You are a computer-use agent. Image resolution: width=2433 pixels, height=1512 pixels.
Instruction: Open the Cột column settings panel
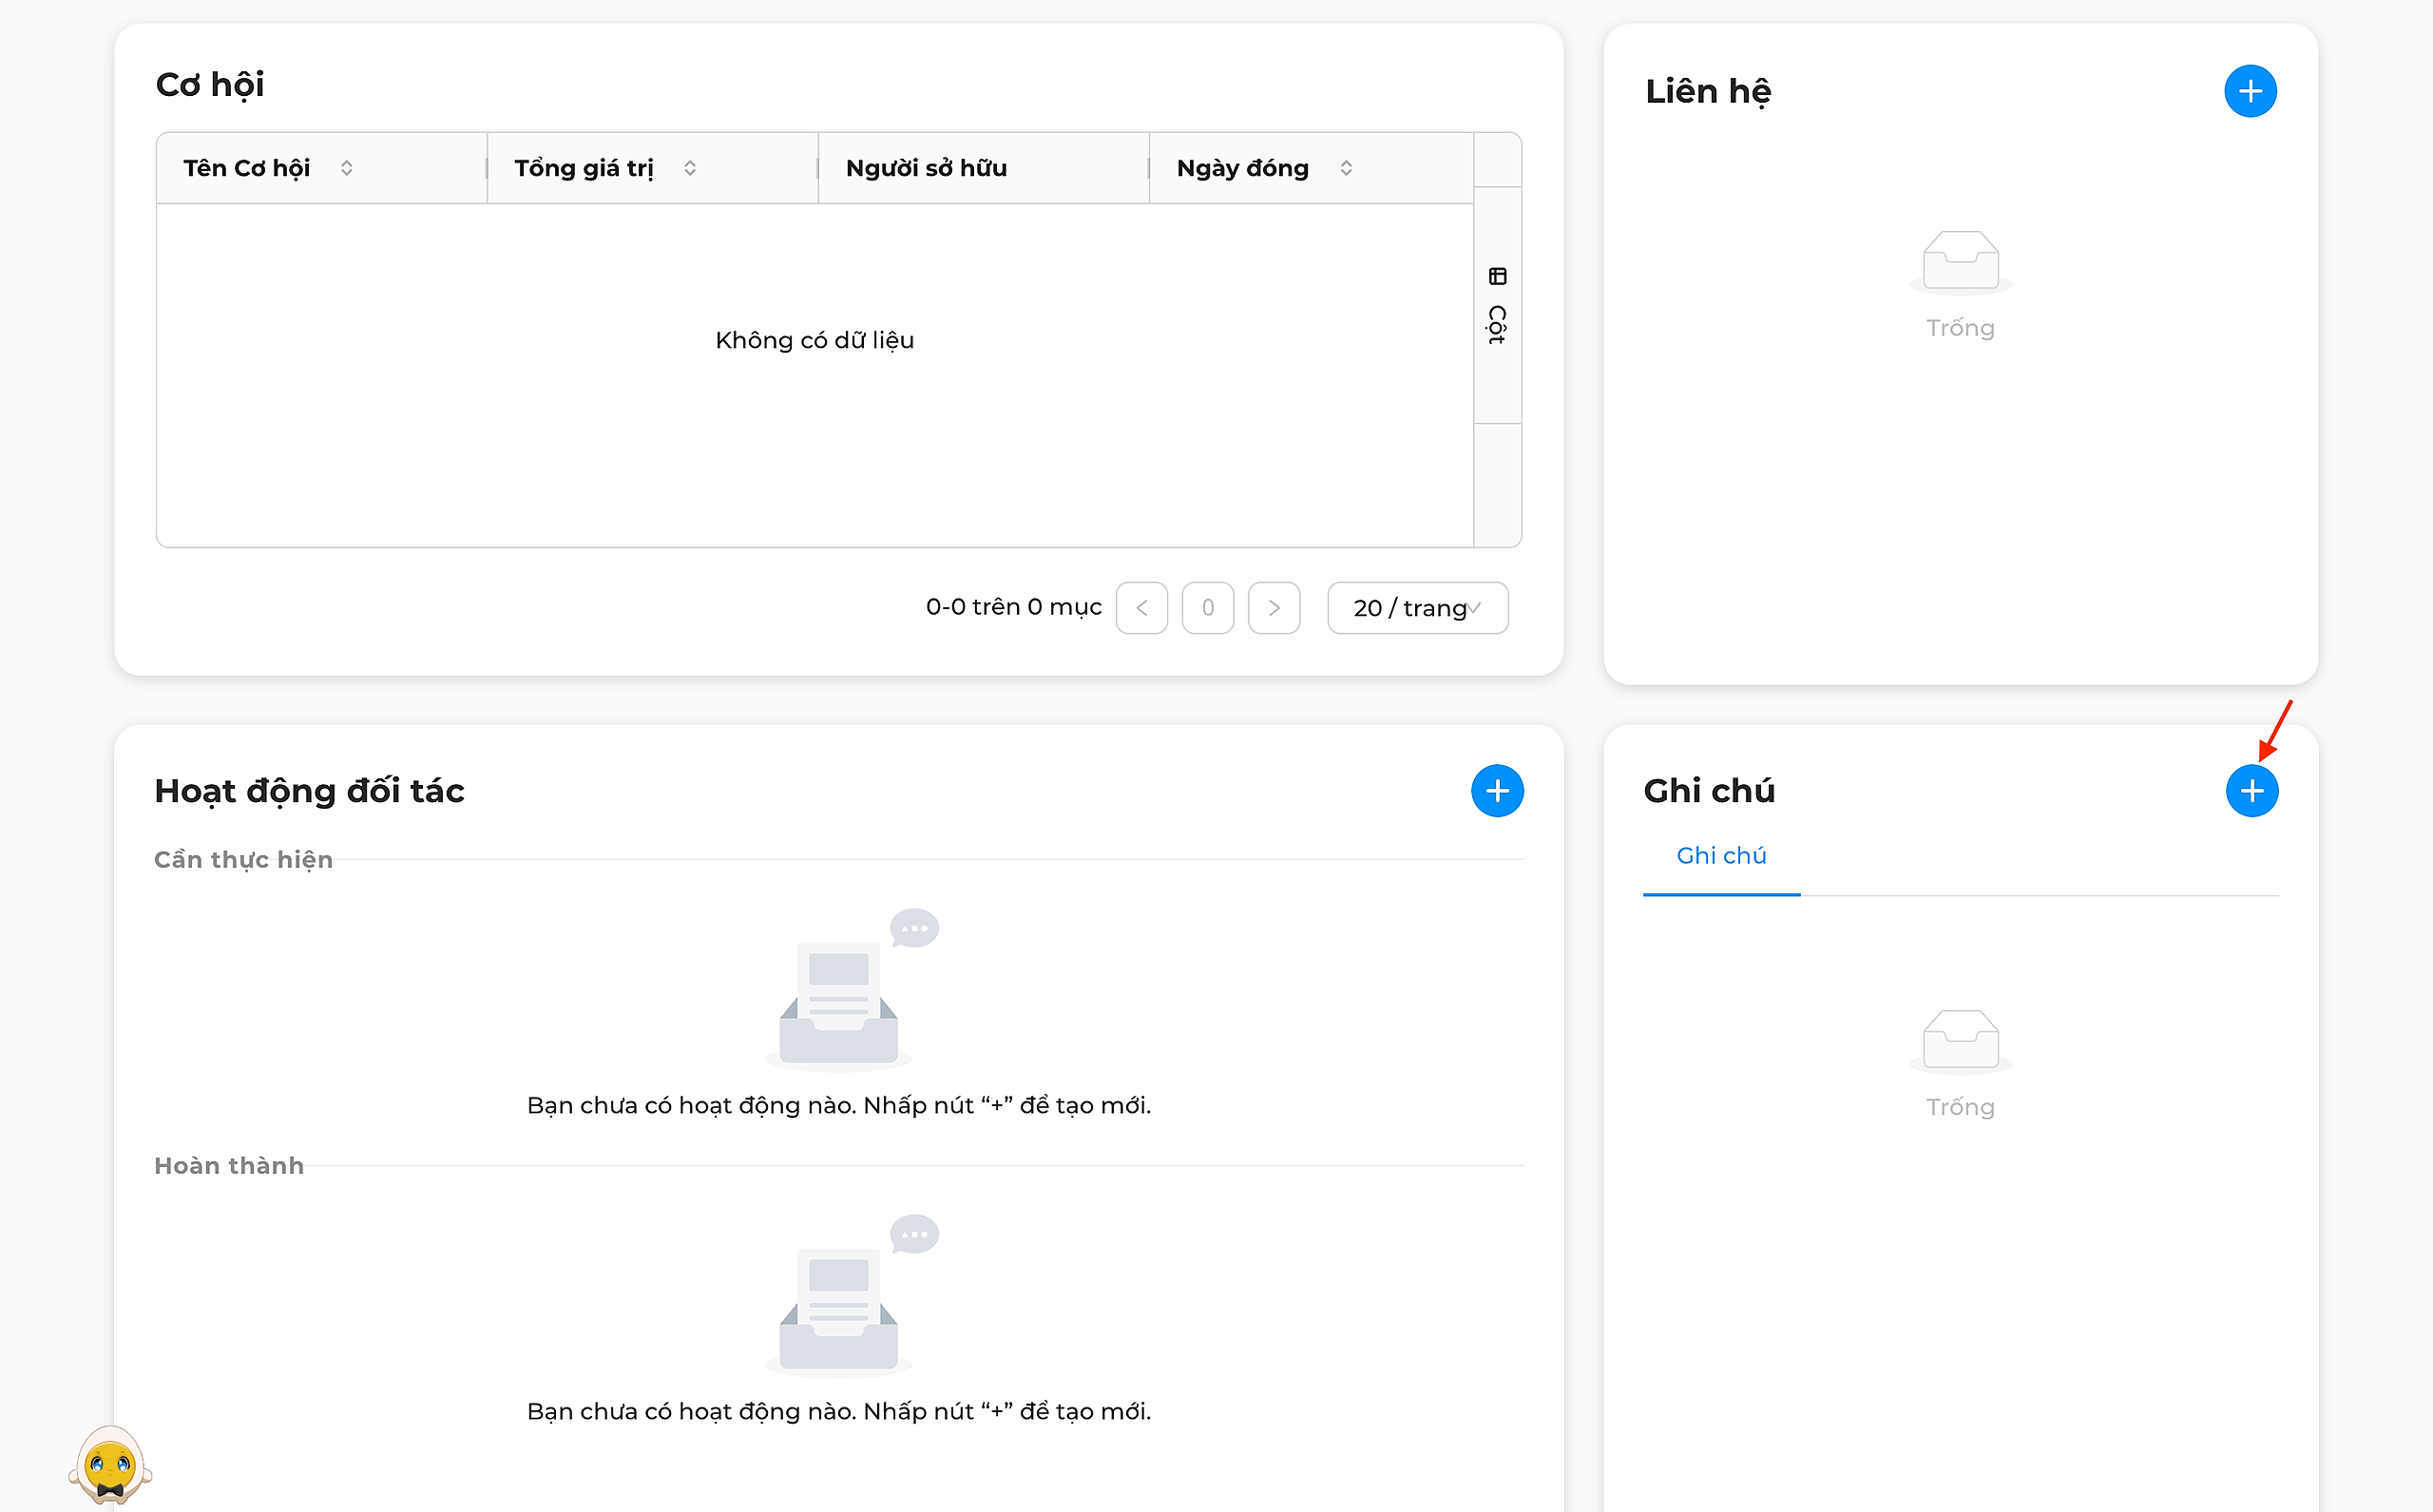click(x=1497, y=305)
